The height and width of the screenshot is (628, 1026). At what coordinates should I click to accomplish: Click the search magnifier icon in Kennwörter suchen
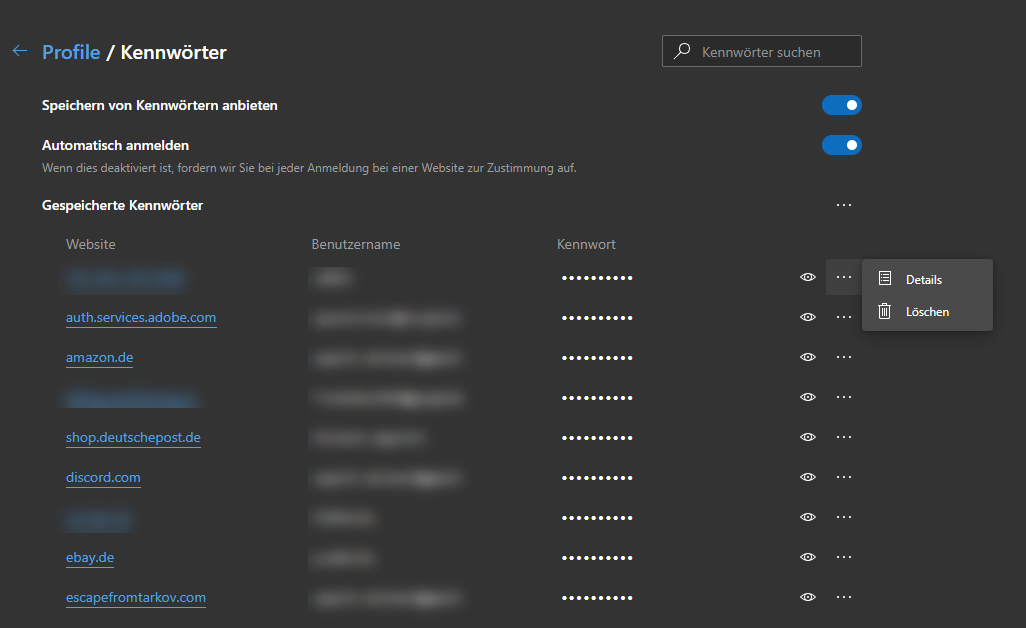[x=682, y=52]
